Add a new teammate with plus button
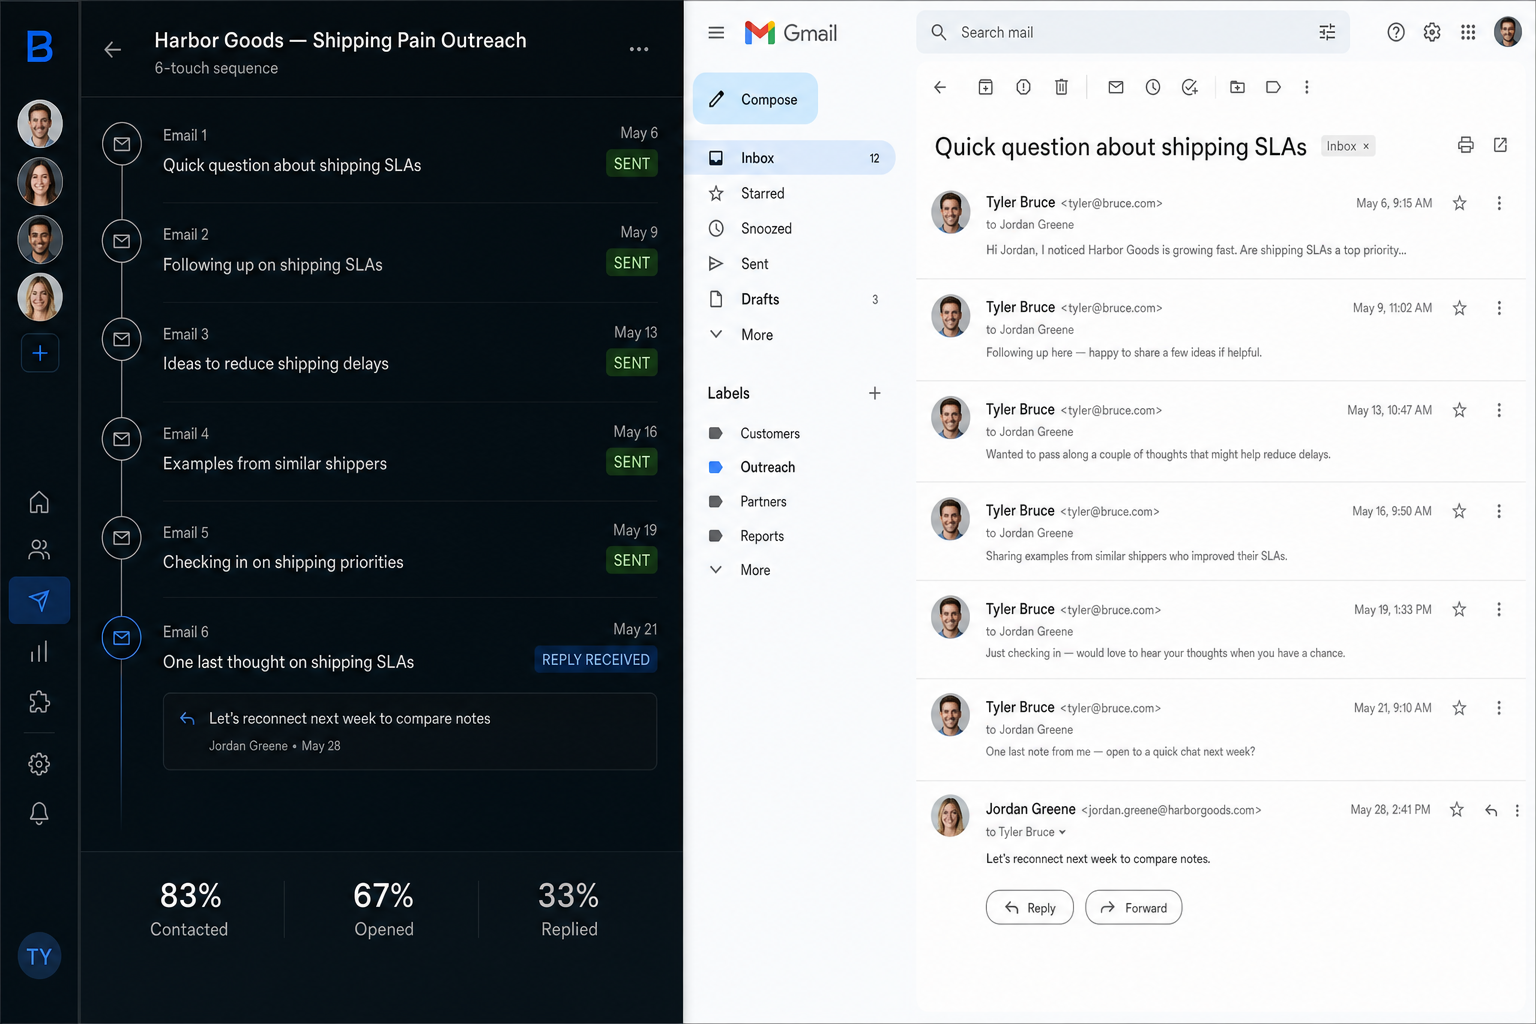The width and height of the screenshot is (1536, 1024). pos(40,353)
